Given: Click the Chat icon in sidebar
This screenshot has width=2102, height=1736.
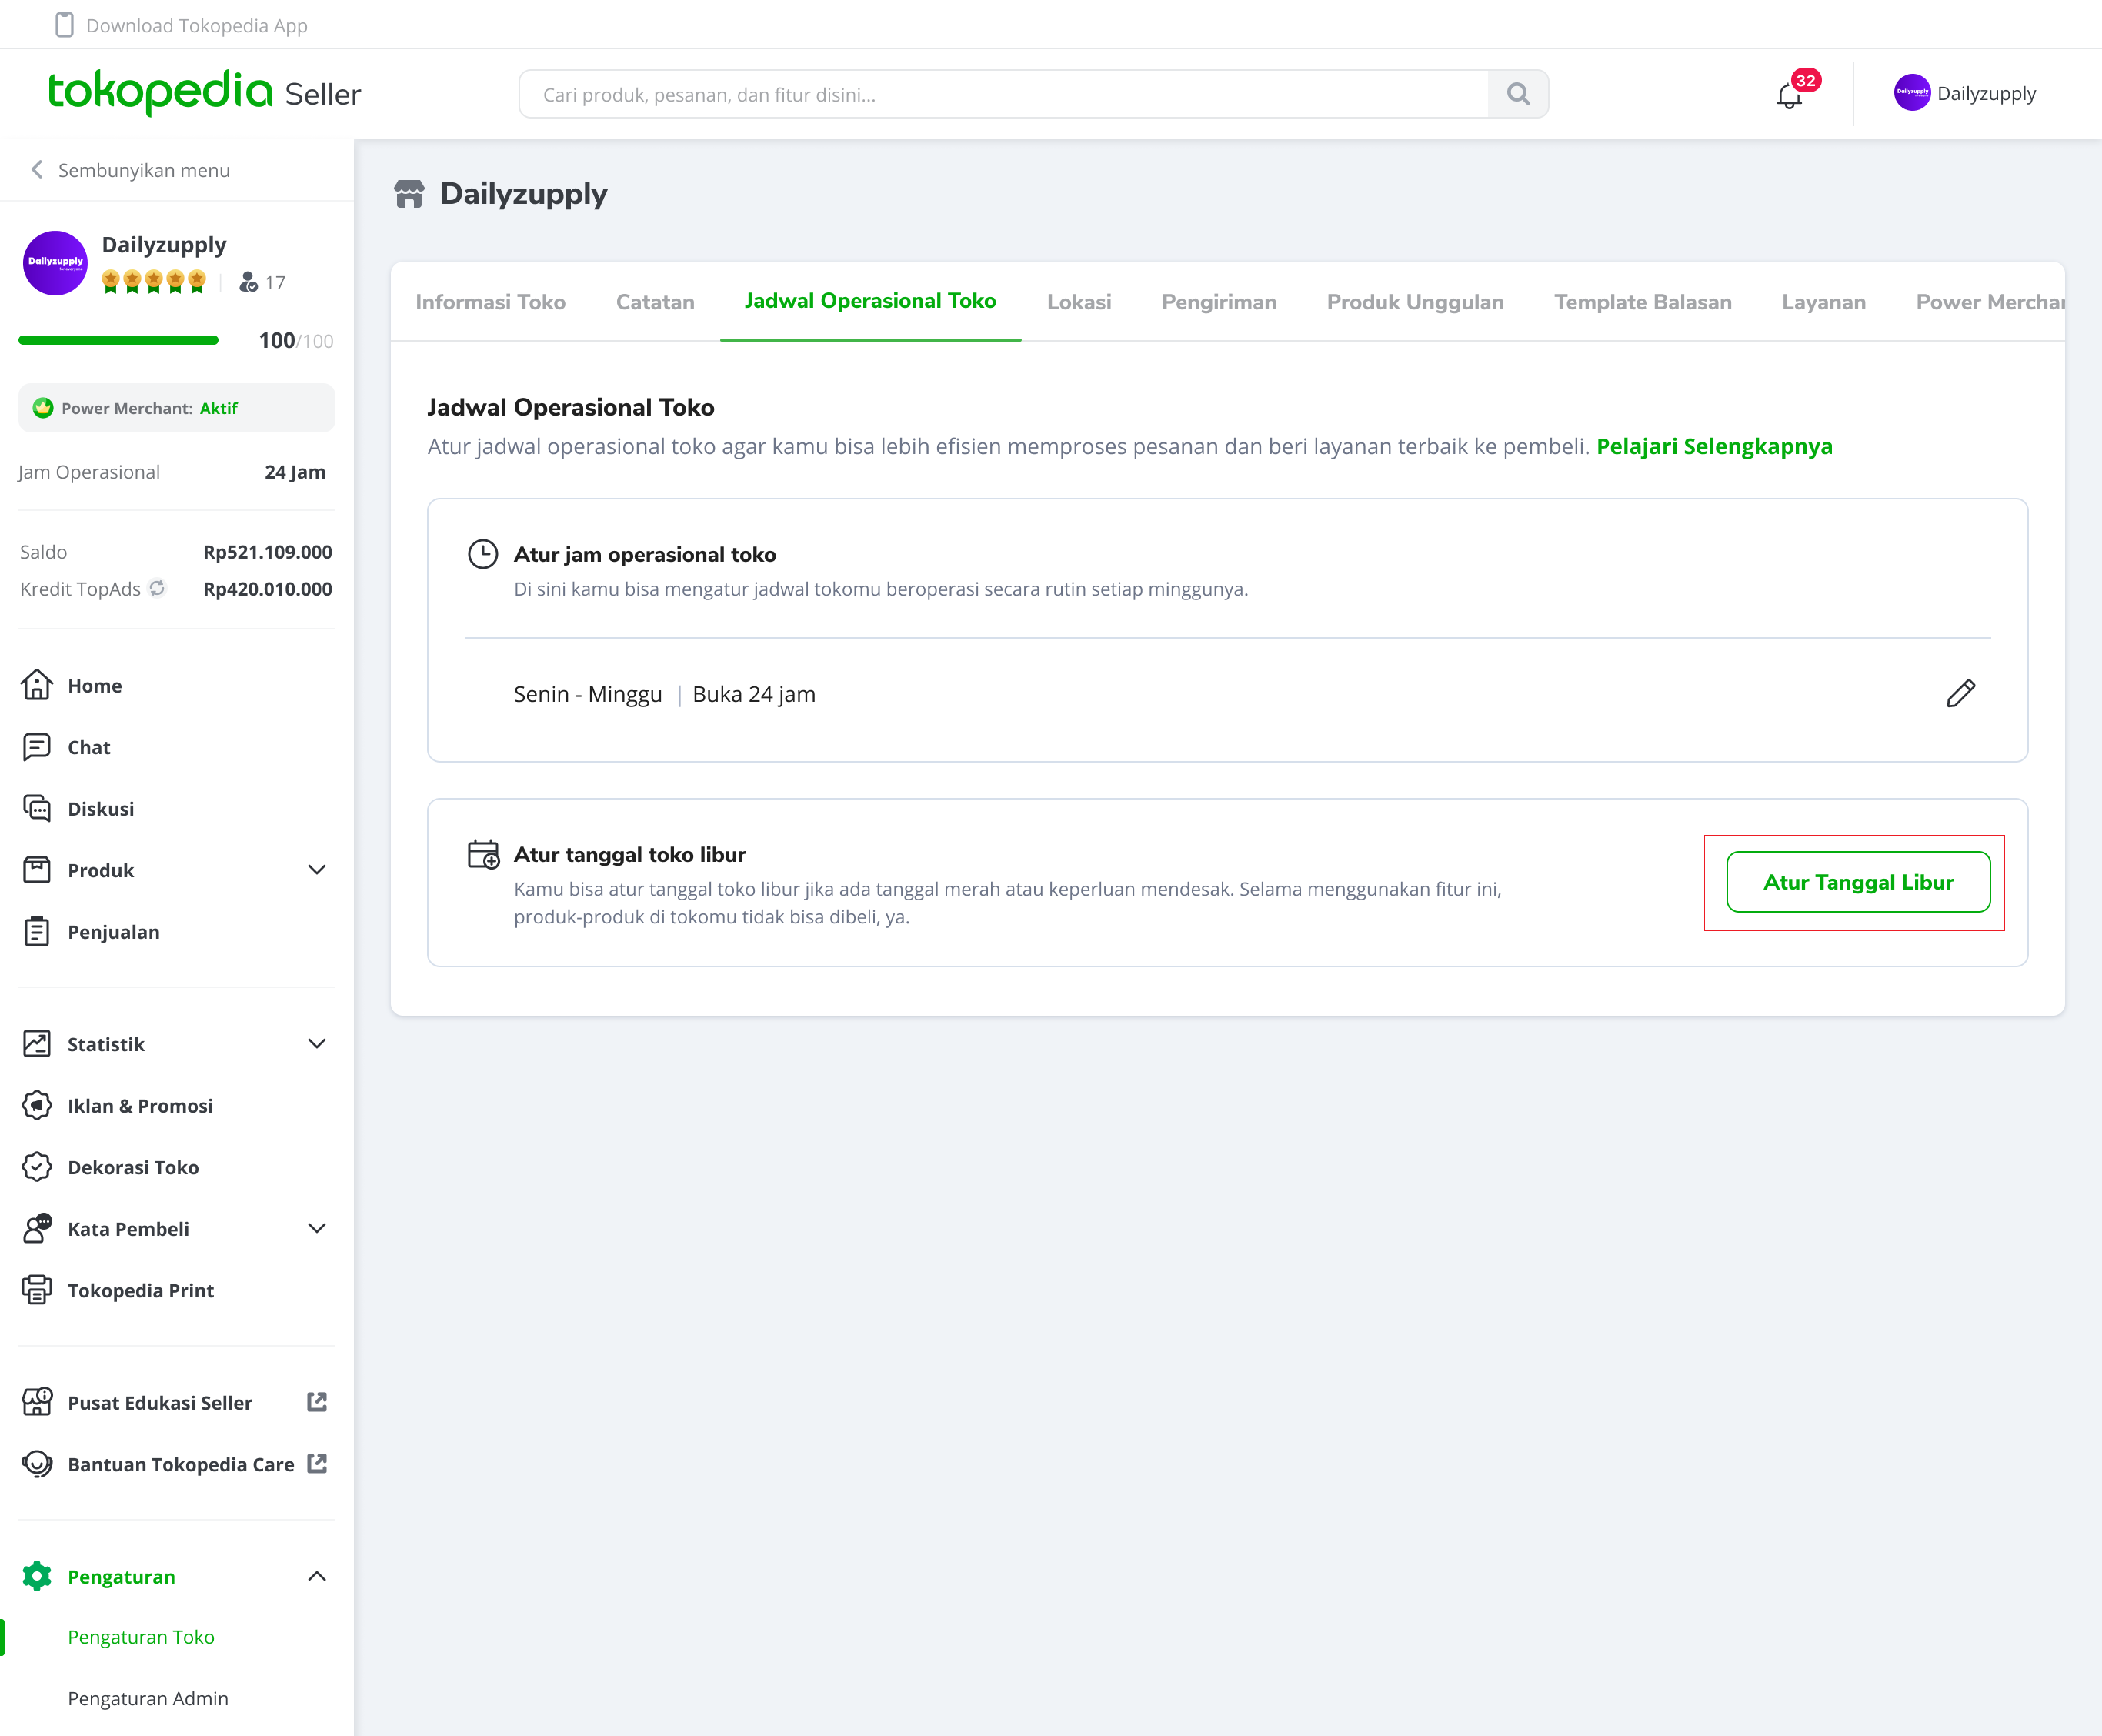Looking at the screenshot, I should pos(37,747).
